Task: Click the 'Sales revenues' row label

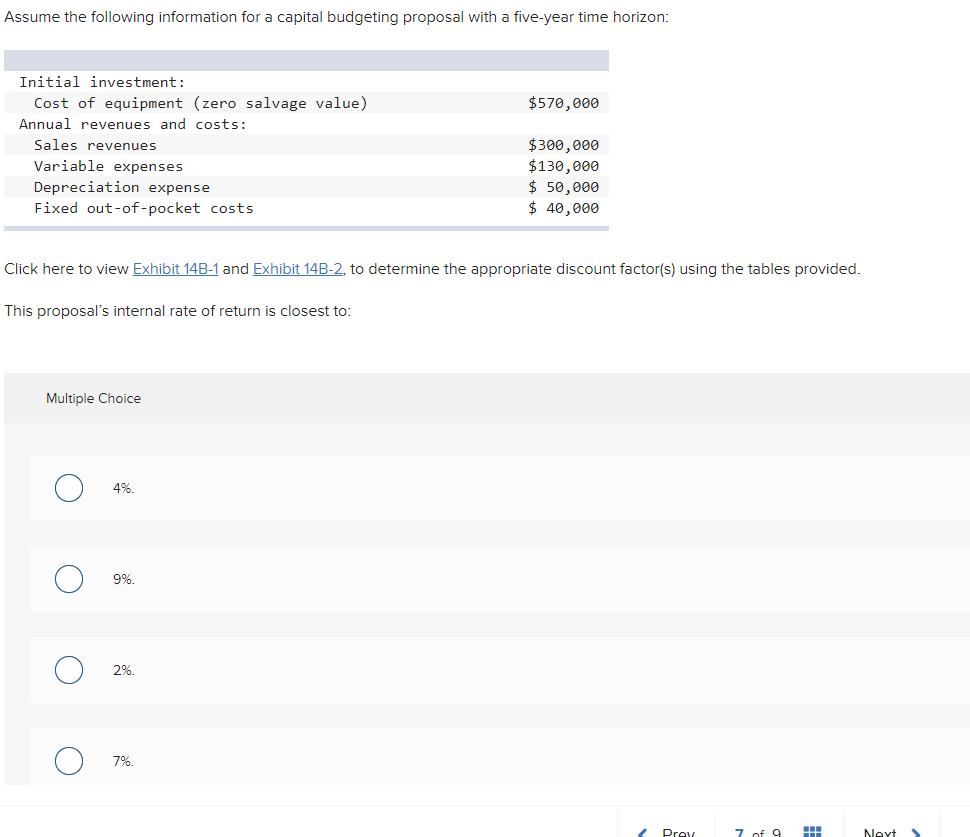Action: 95,145
